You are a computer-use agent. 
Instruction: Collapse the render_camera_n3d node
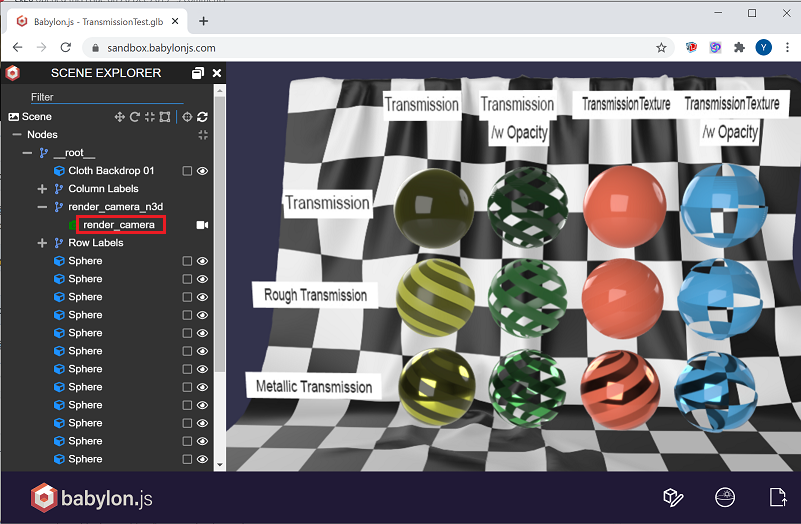pyautogui.click(x=42, y=207)
